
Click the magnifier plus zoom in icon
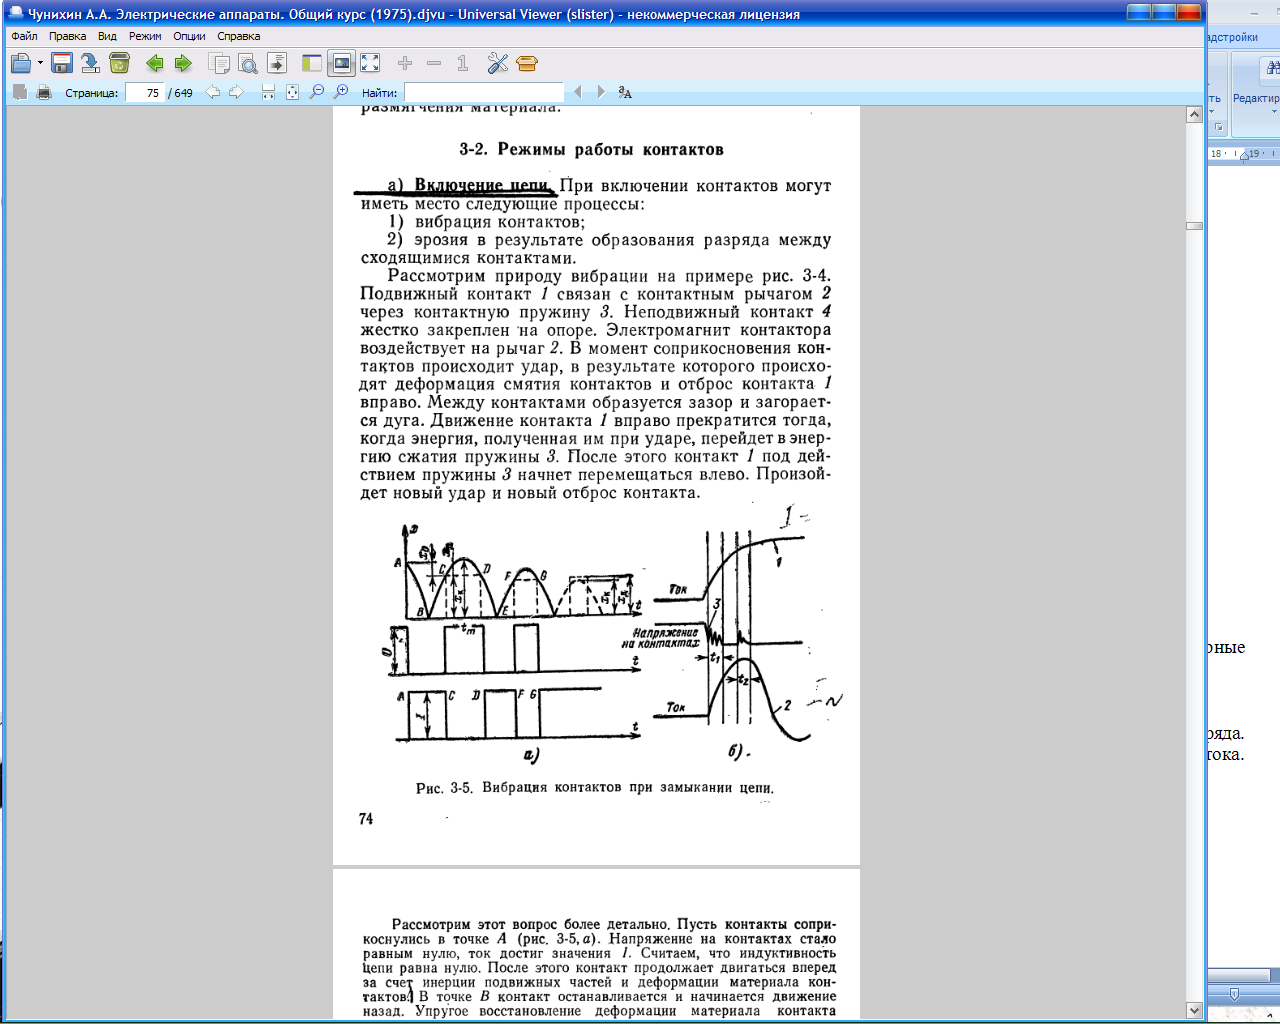coord(341,92)
